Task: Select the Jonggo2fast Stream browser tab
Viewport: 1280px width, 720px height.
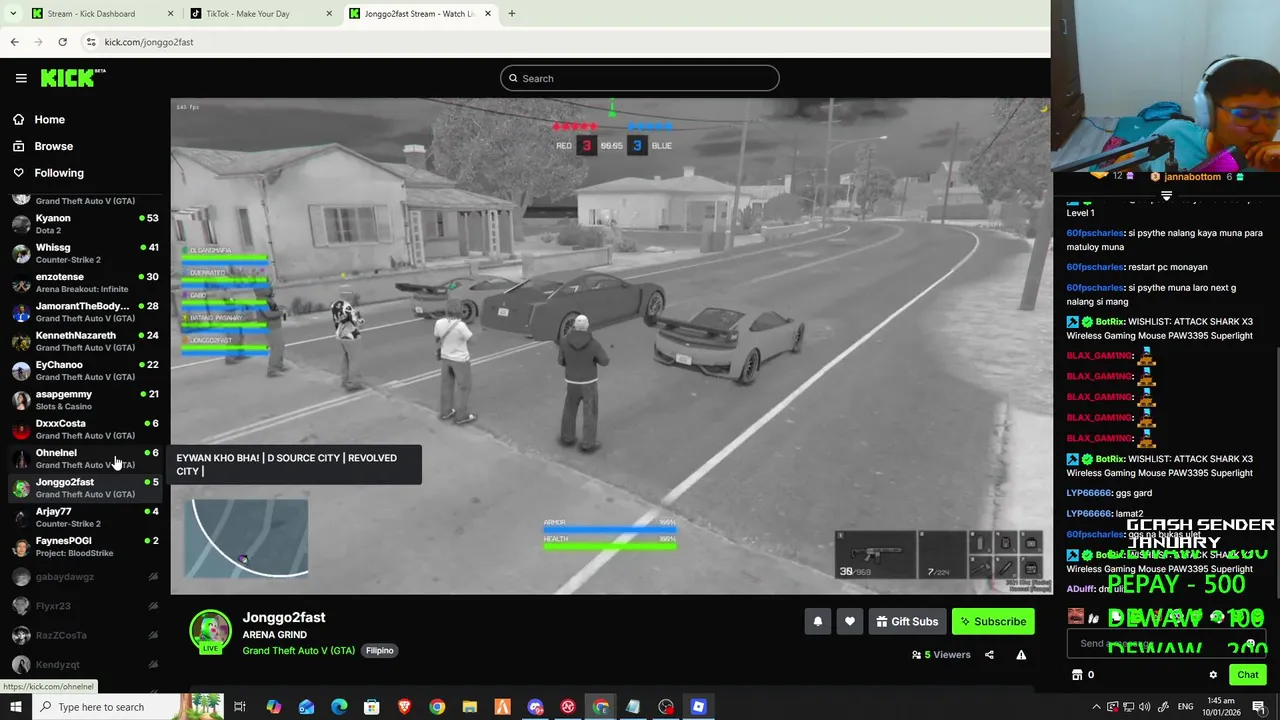Action: coord(420,14)
